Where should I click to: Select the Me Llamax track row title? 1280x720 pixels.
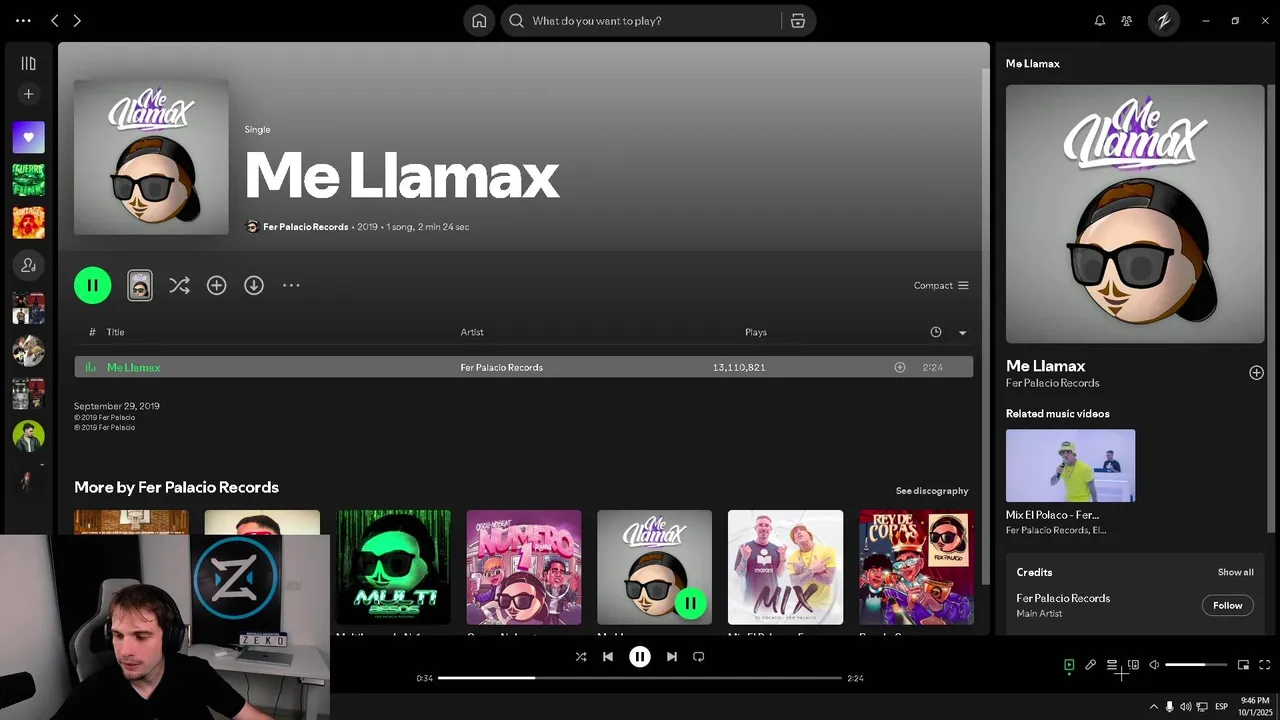134,367
